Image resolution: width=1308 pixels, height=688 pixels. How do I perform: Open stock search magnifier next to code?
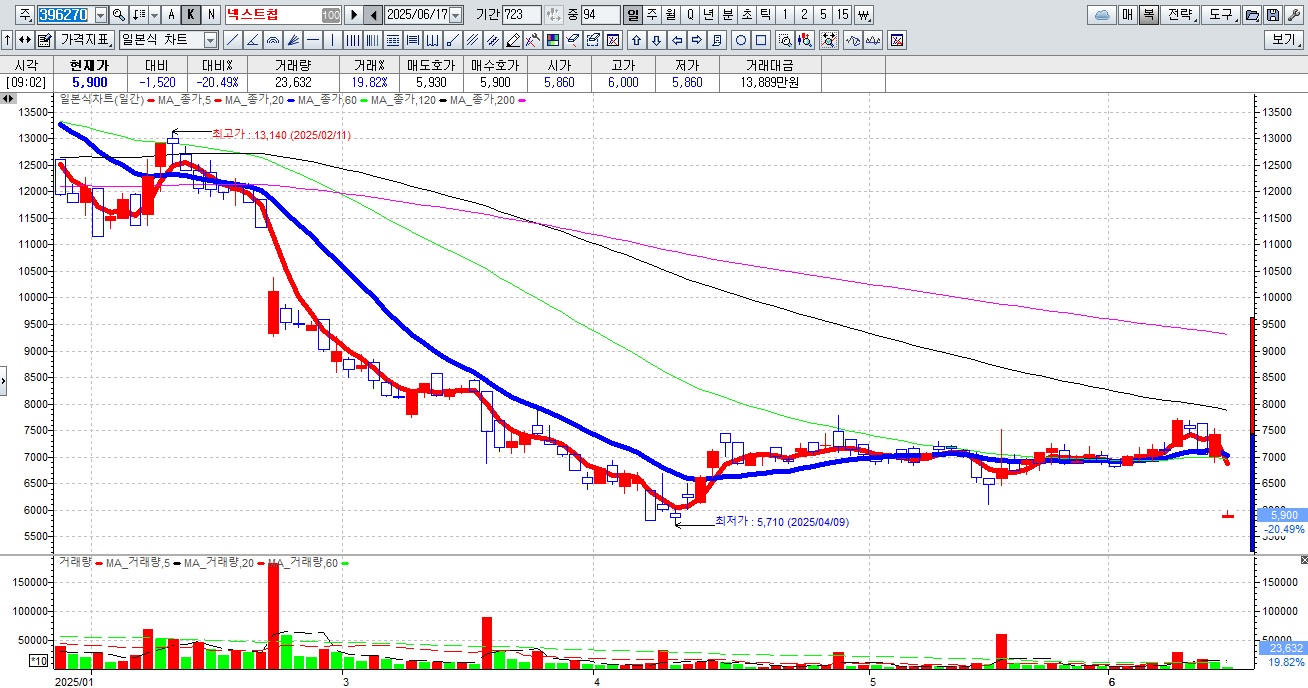118,15
